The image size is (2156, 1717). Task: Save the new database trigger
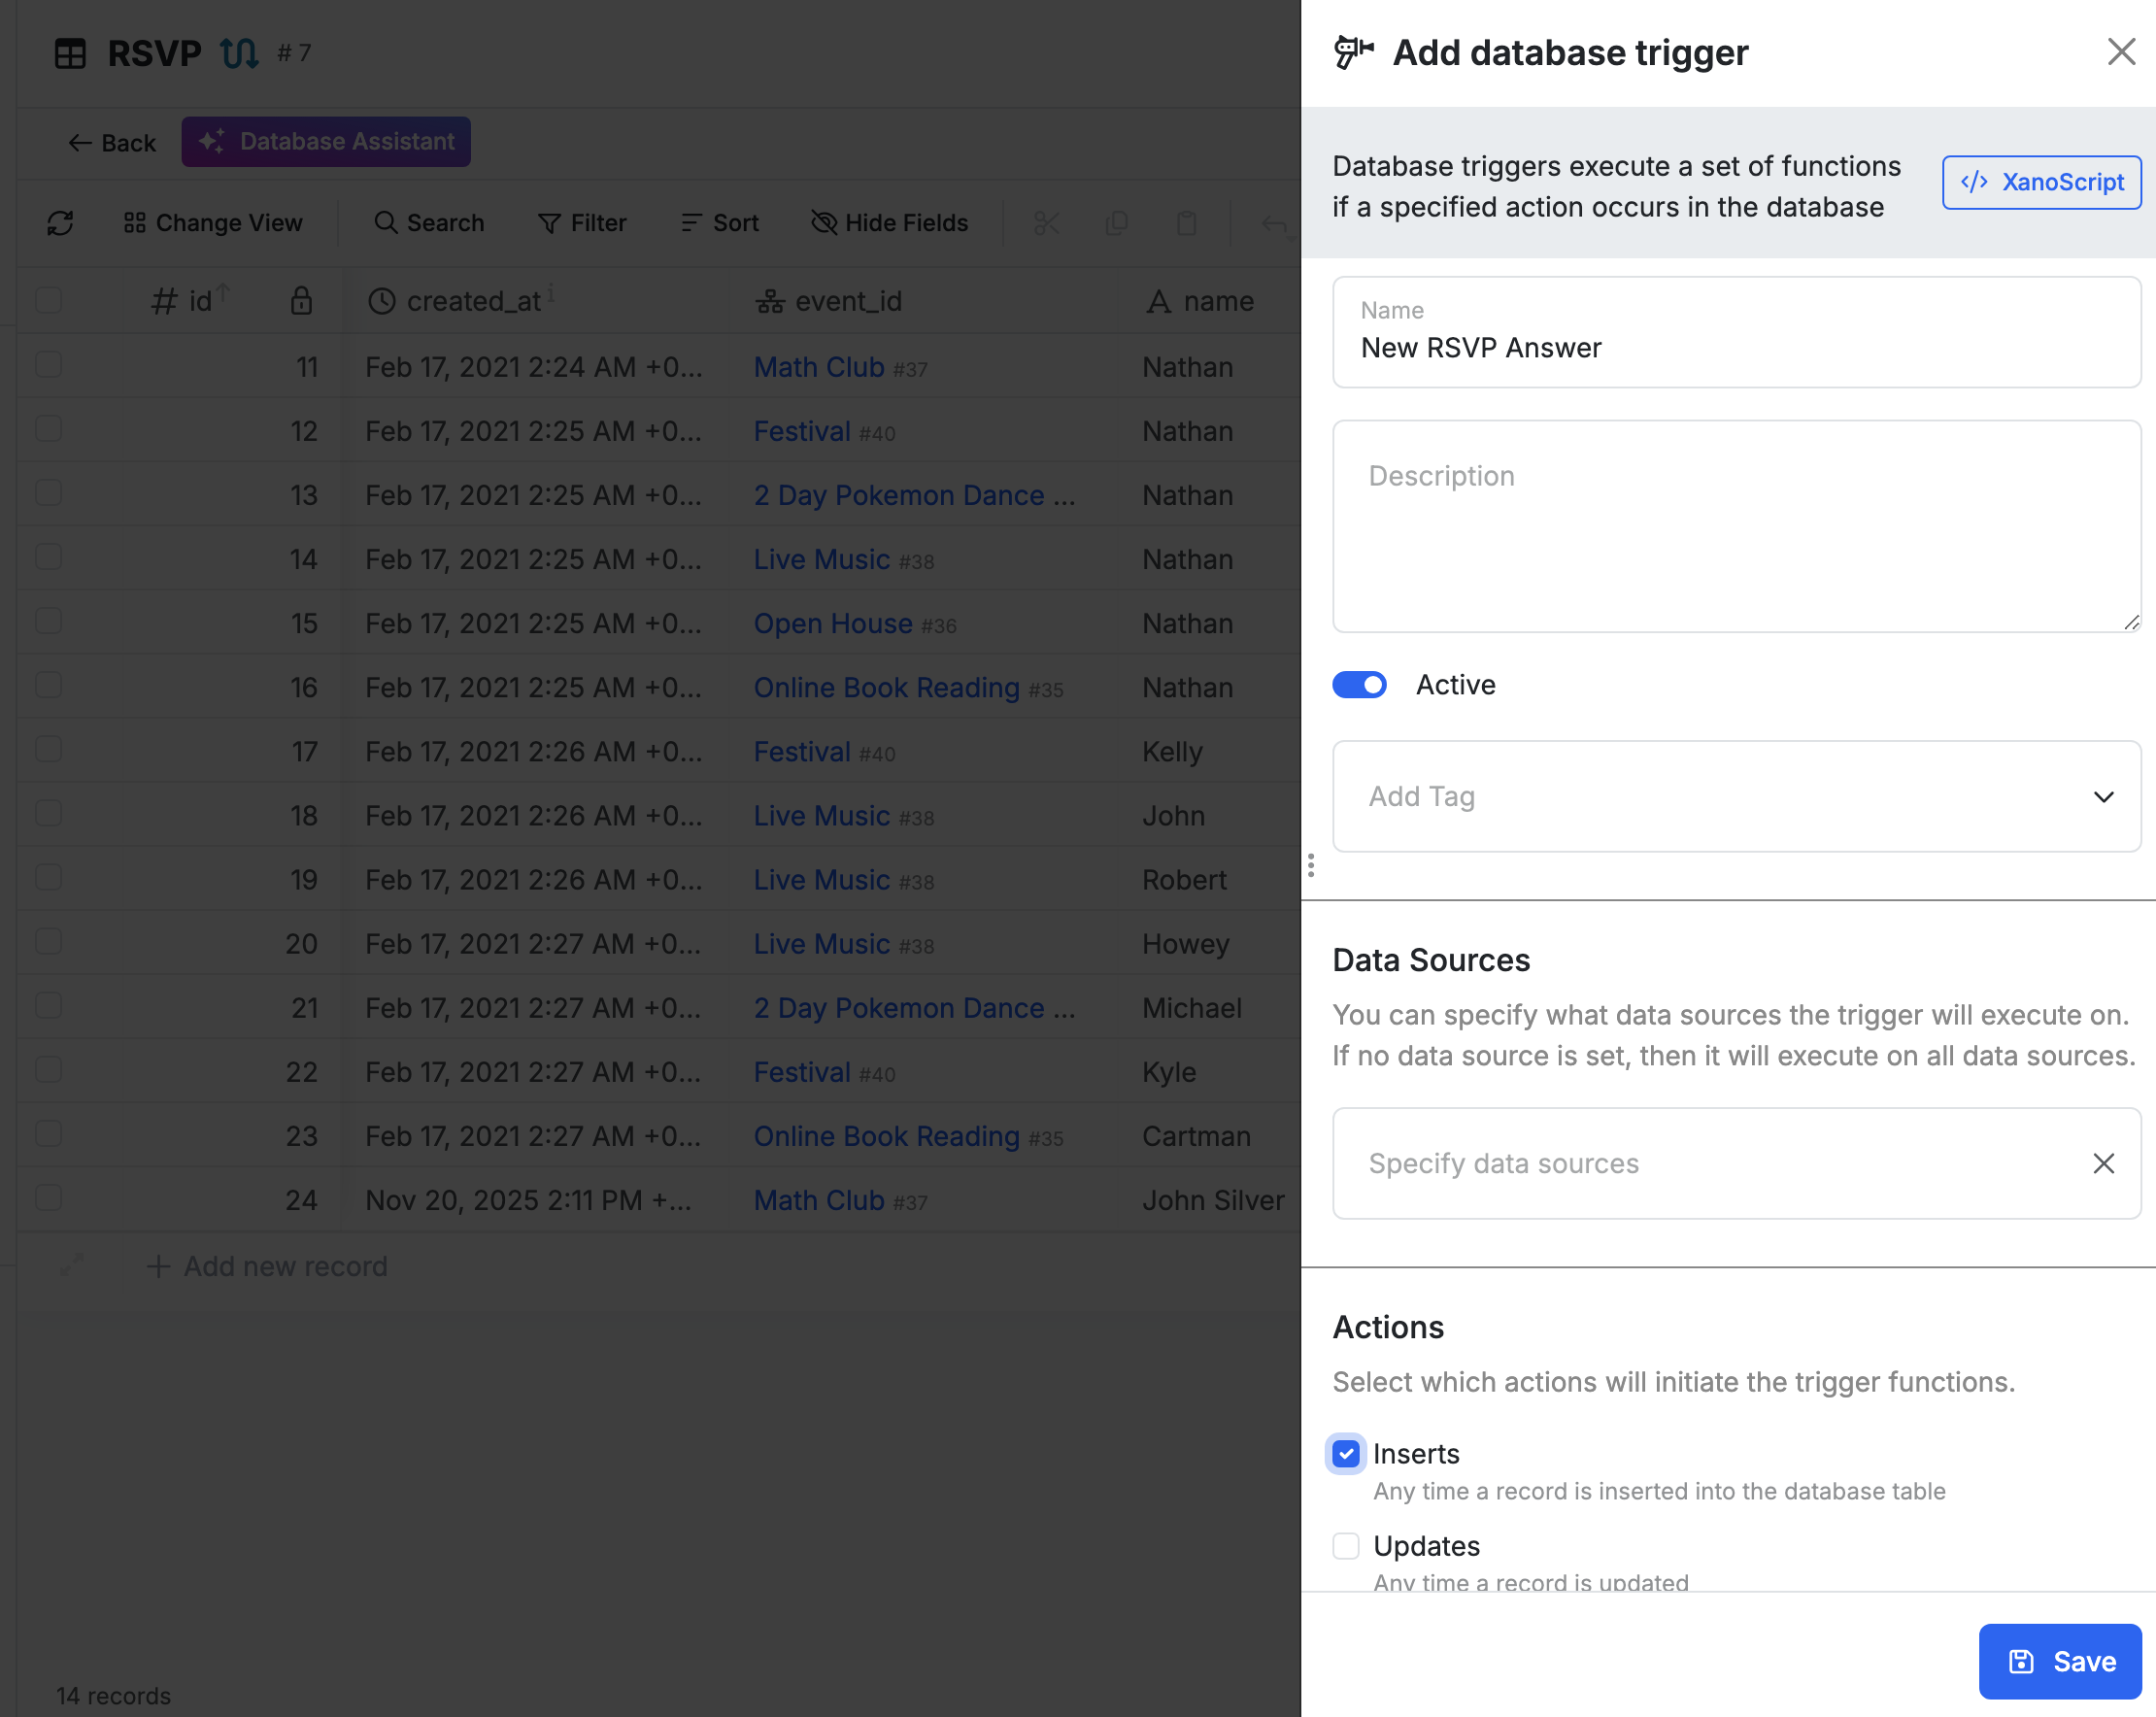coord(2058,1661)
